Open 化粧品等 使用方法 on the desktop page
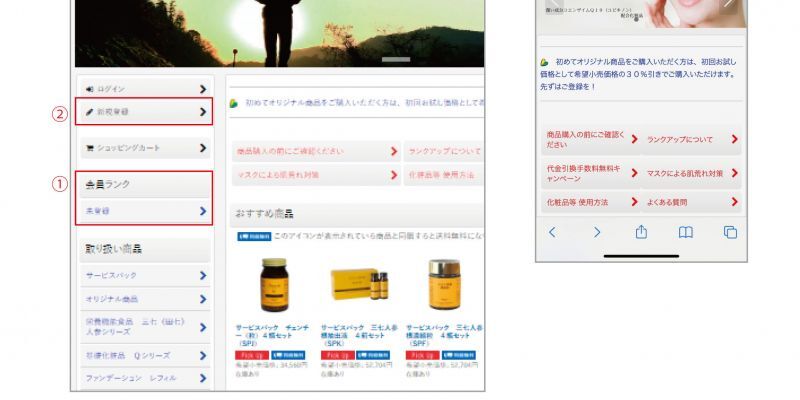 click(444, 175)
